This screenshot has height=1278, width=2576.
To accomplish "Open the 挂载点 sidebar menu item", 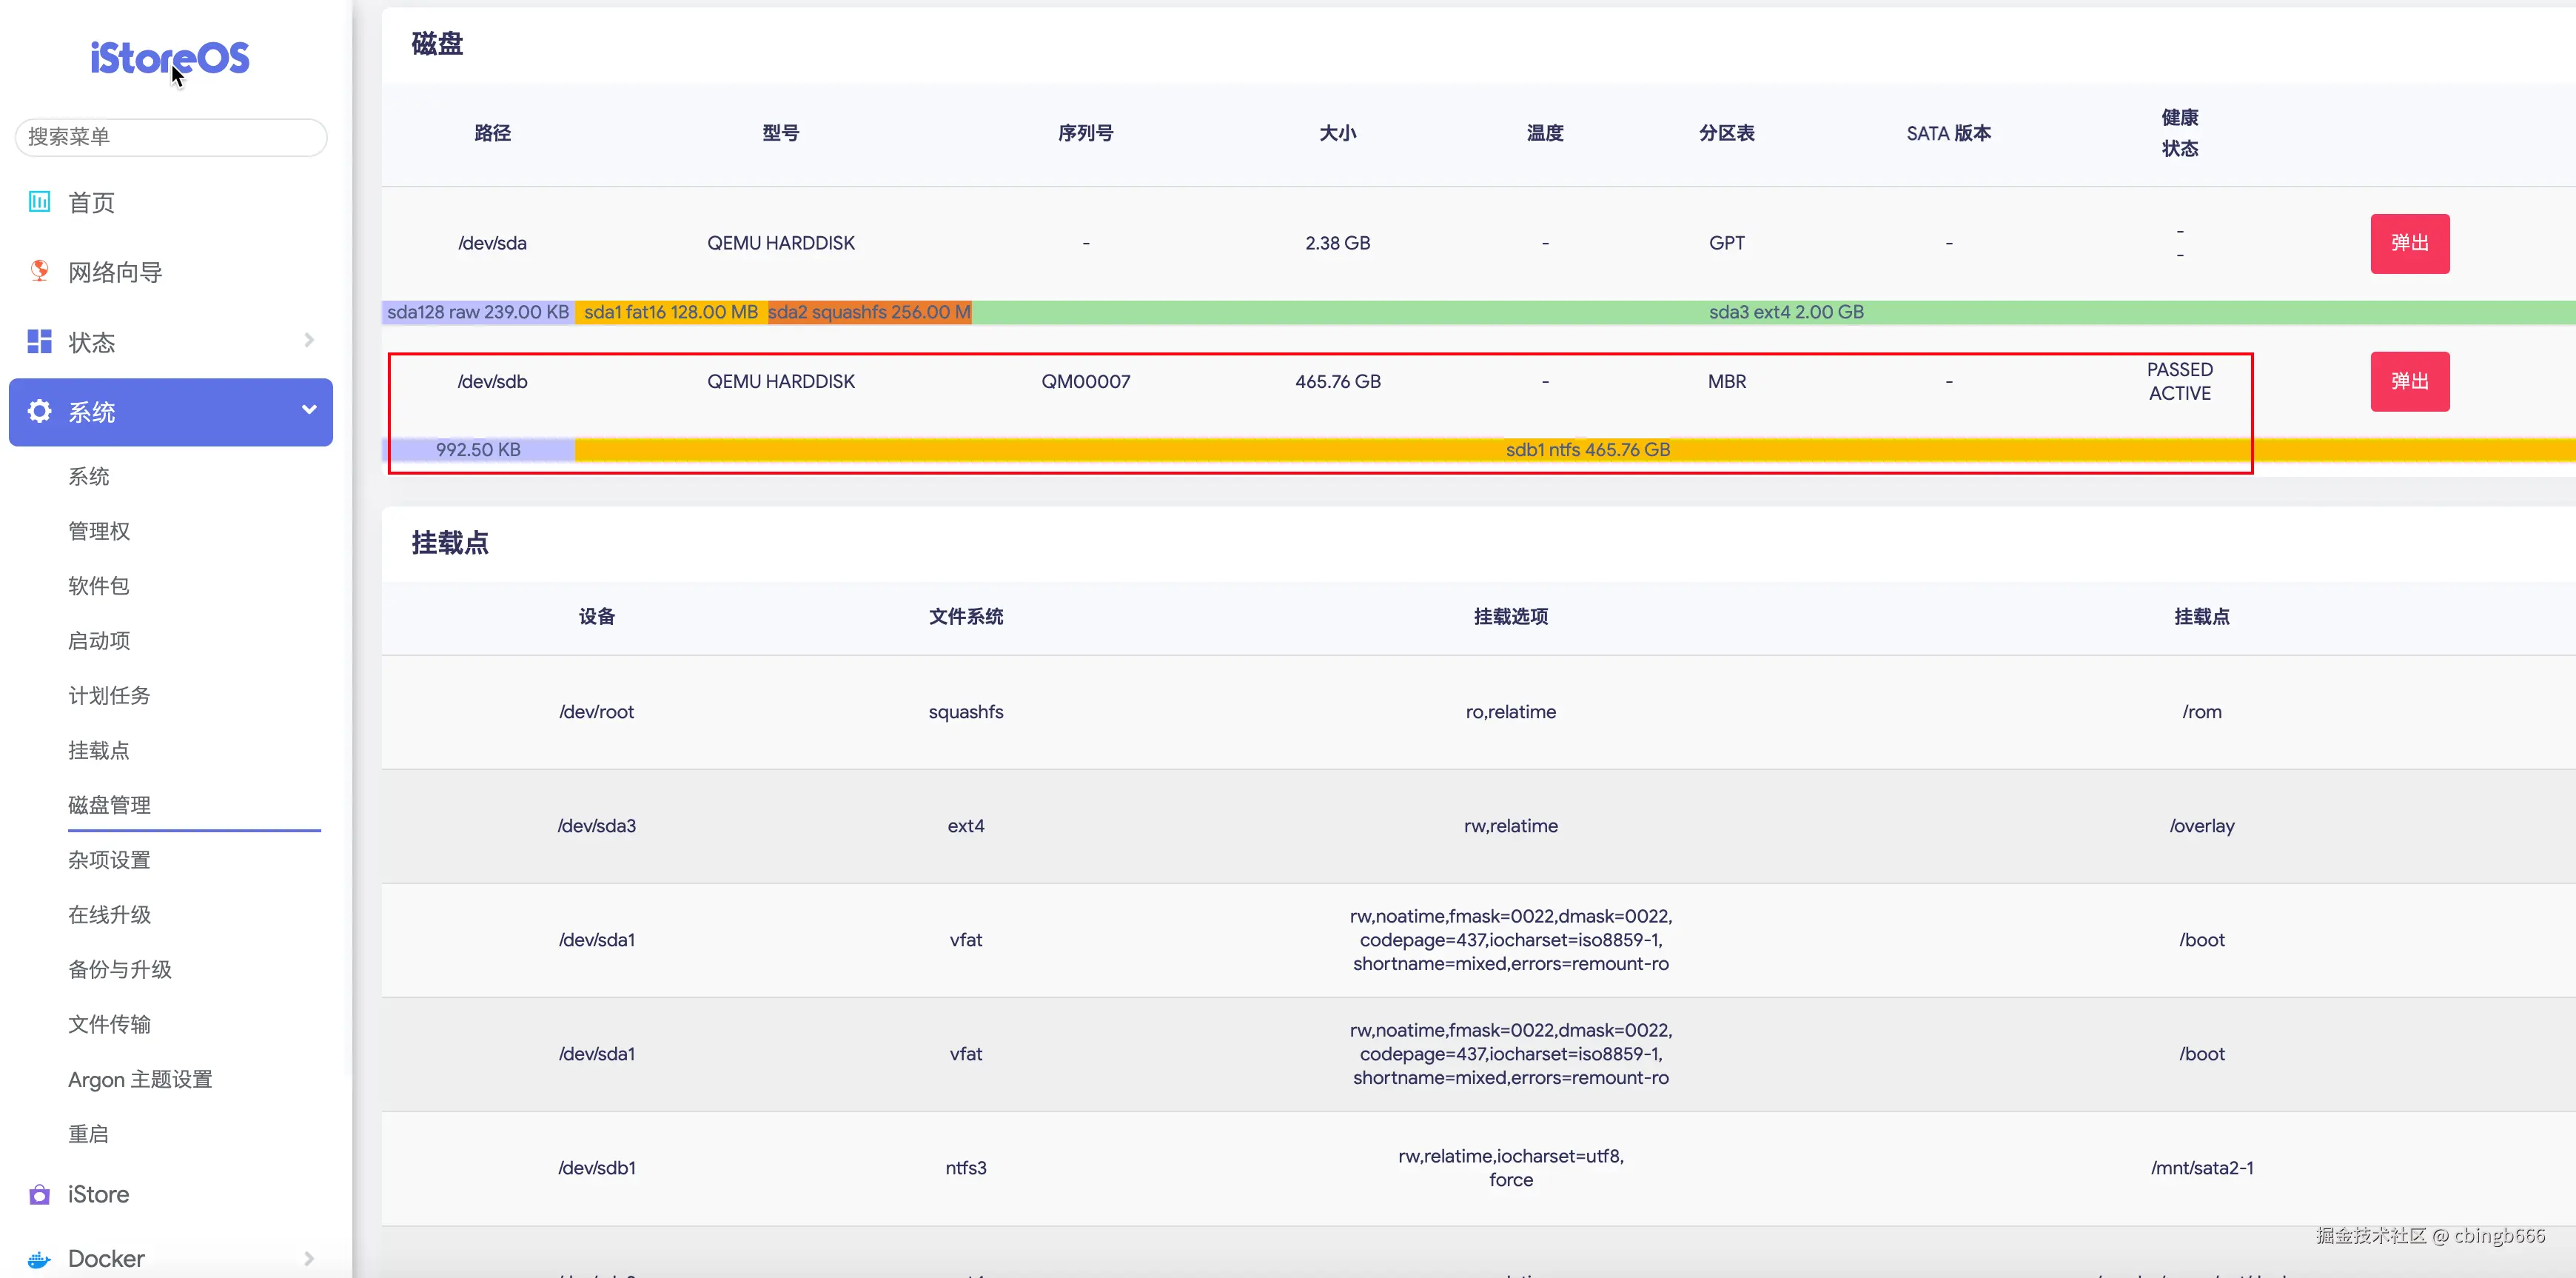I will point(98,750).
